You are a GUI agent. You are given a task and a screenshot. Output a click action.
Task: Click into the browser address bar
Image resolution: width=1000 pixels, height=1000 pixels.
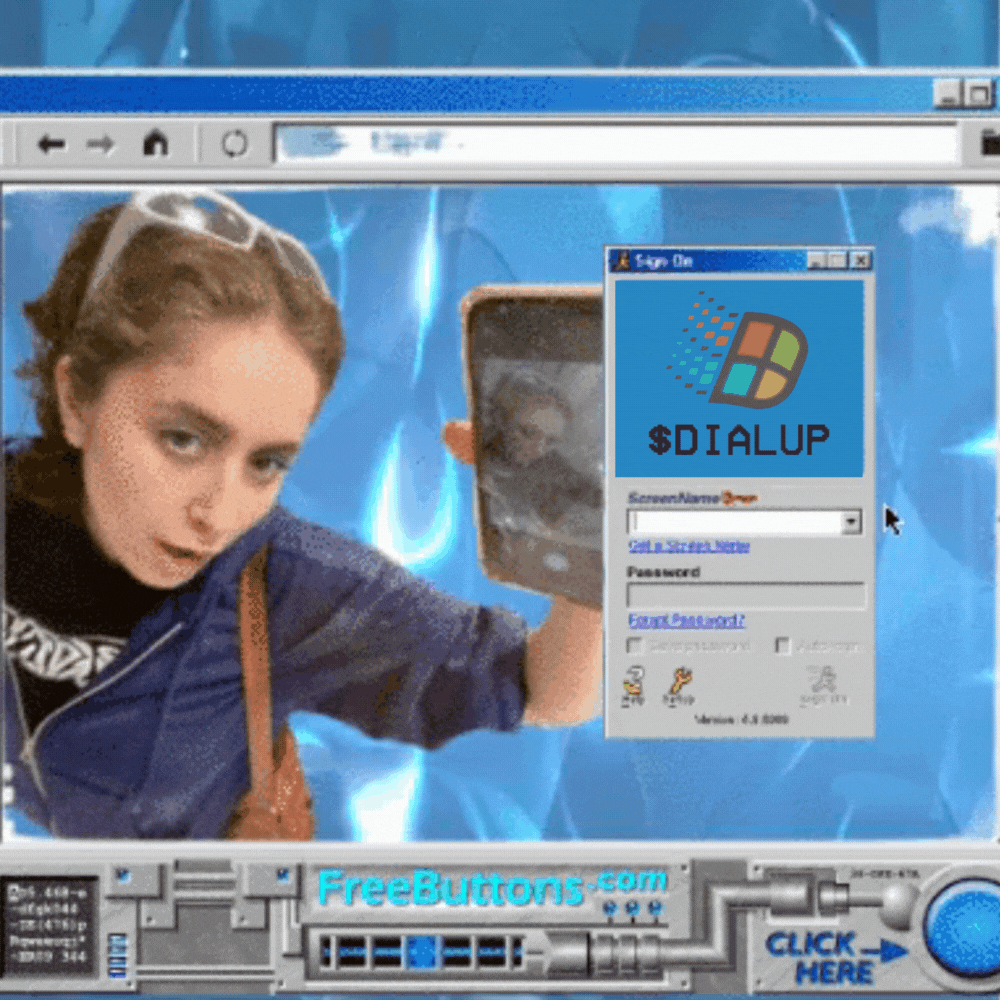tap(616, 143)
